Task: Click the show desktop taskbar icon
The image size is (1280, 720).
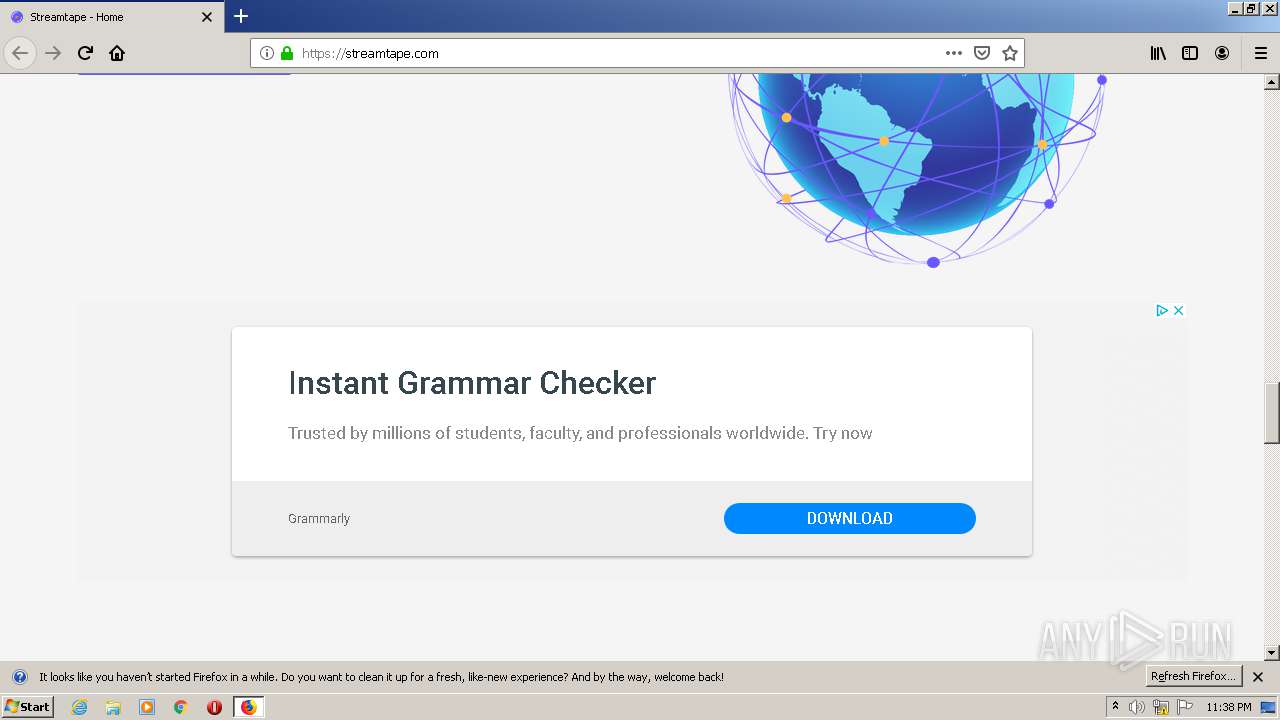Action: point(1268,707)
